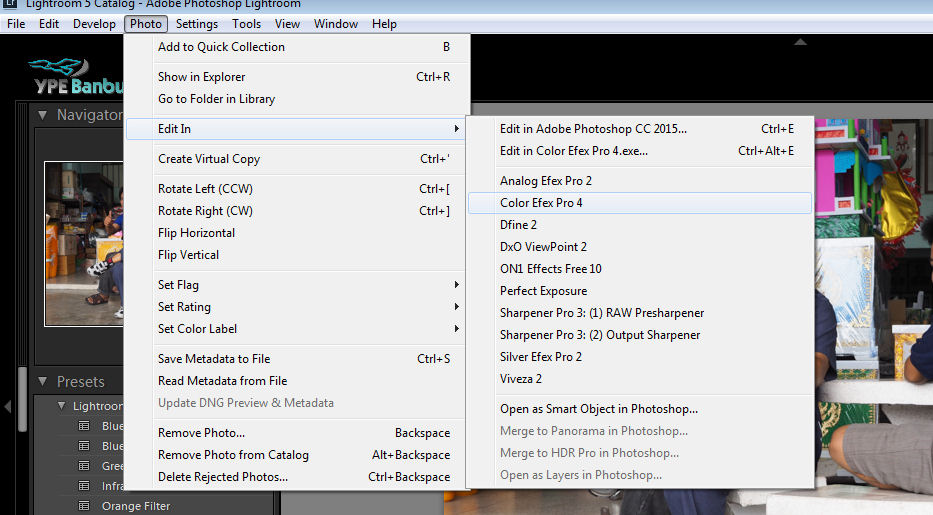Click the Orange Filter preset icon
Screen dimensions: 933x515
point(85,506)
